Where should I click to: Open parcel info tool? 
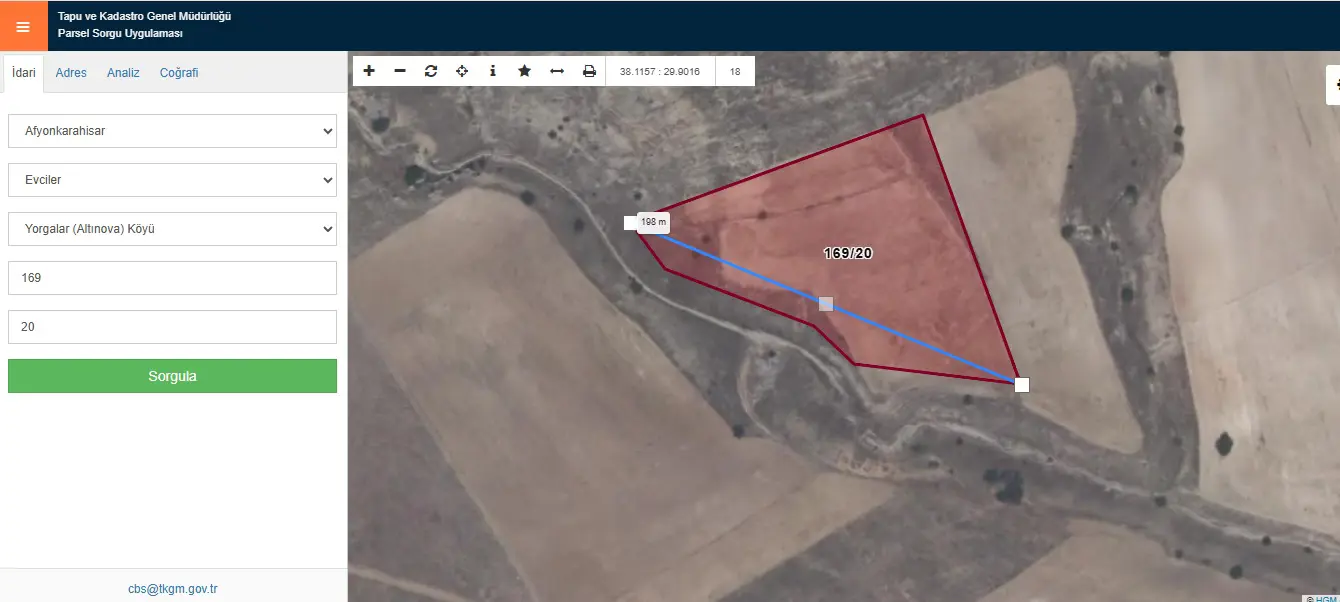tap(493, 71)
